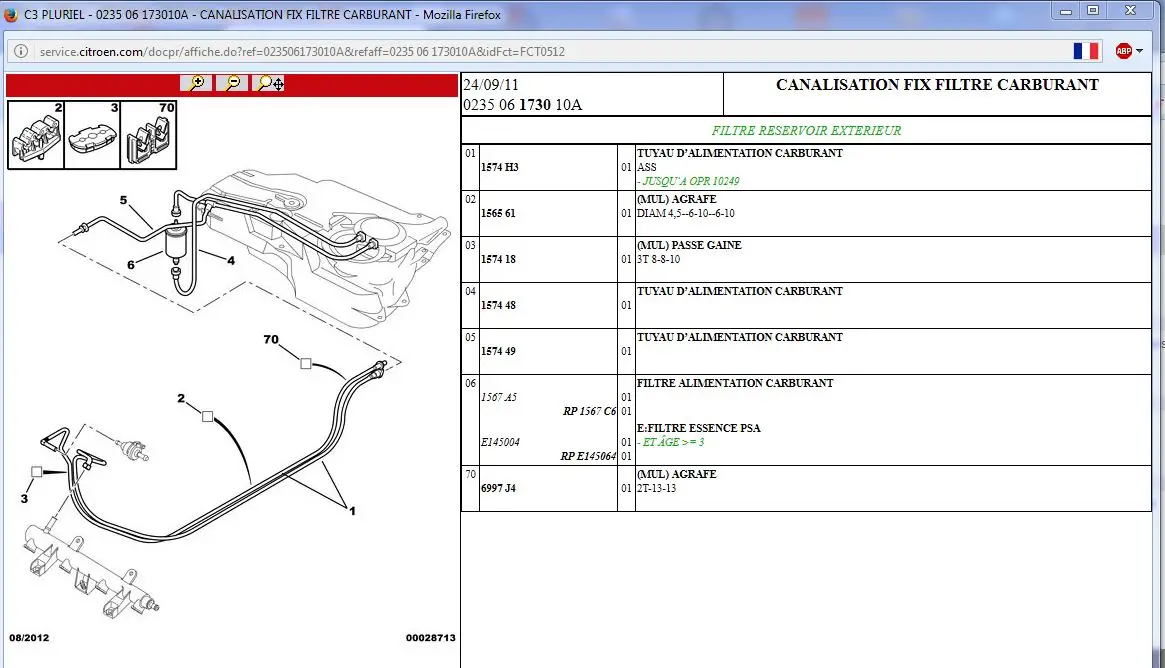Click part number 6997 J4

pos(499,489)
